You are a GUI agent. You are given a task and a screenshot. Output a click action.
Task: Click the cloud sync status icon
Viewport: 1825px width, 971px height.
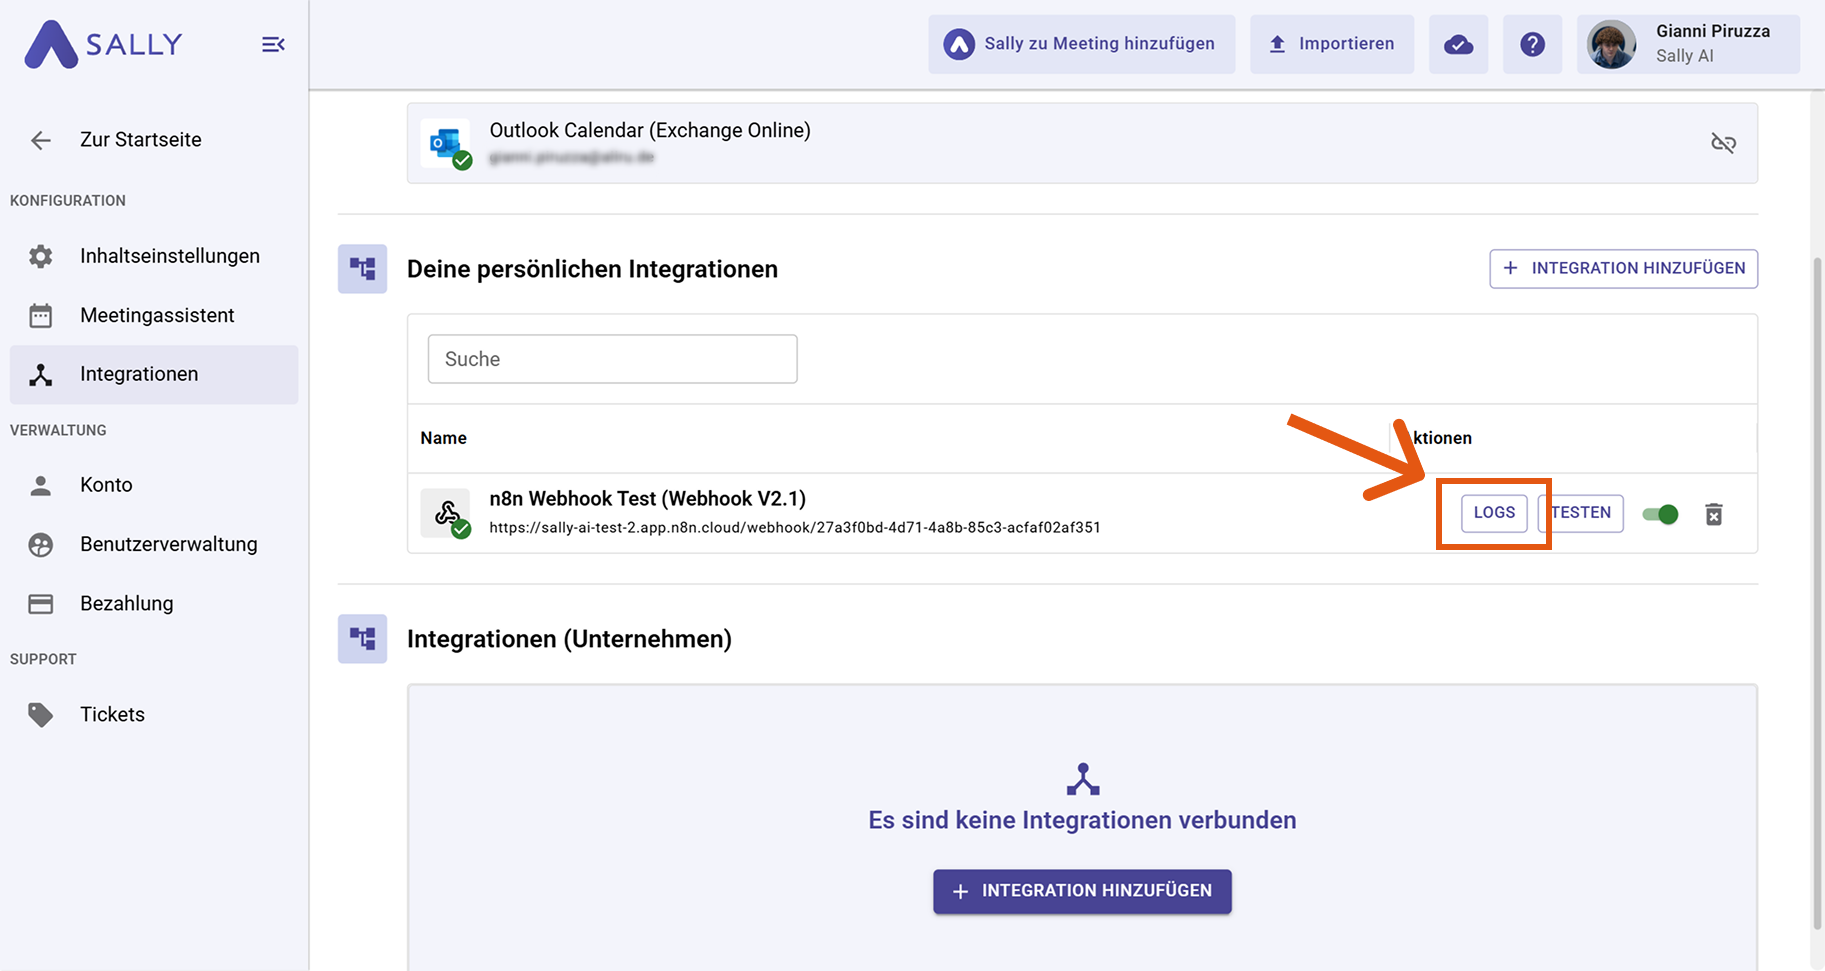(x=1458, y=44)
